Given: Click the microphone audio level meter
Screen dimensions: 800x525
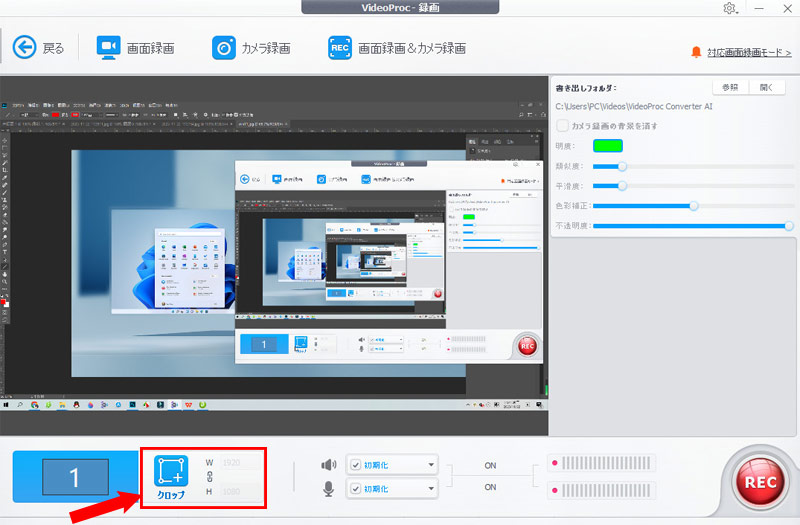Looking at the screenshot, I should tap(601, 491).
